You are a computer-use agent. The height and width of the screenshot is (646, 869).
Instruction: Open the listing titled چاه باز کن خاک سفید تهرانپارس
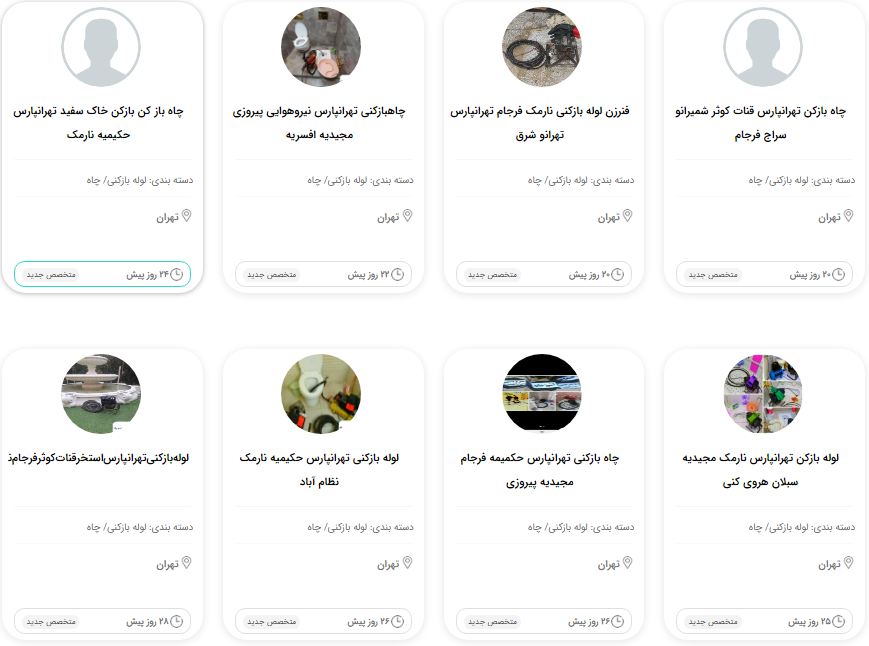(99, 122)
